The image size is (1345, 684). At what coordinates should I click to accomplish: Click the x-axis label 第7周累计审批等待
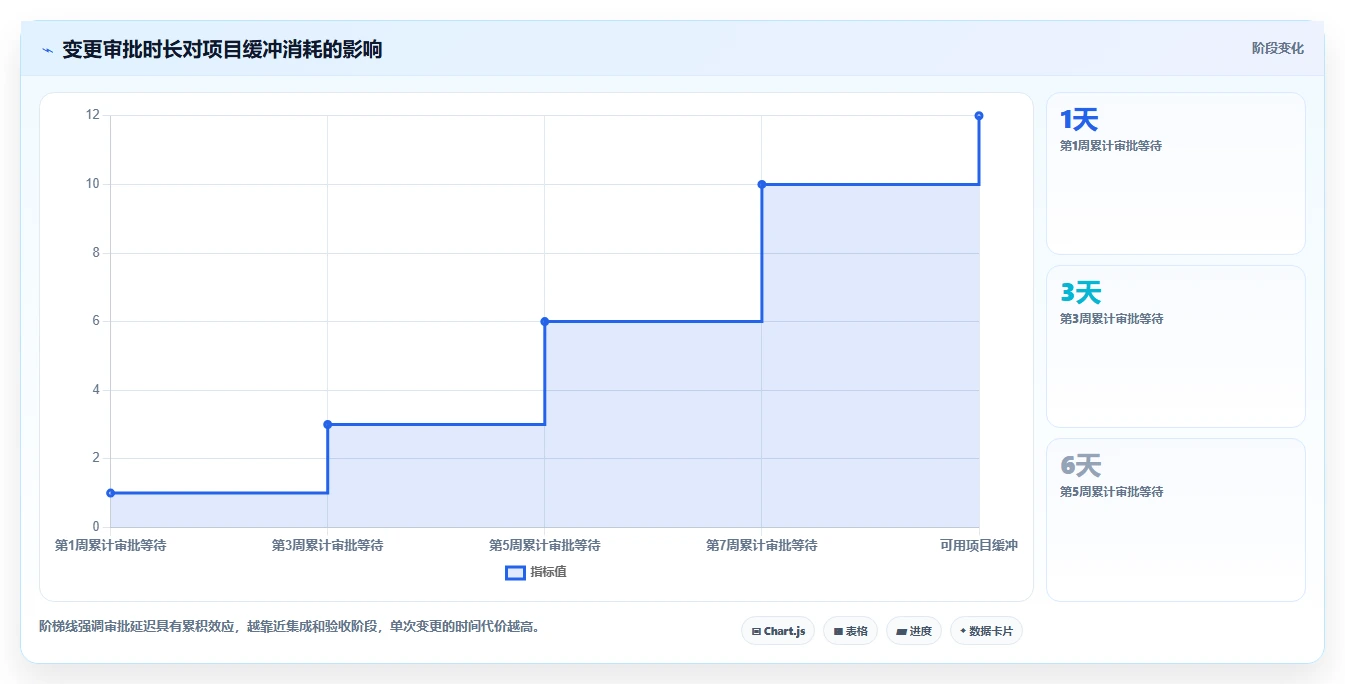tap(762, 546)
